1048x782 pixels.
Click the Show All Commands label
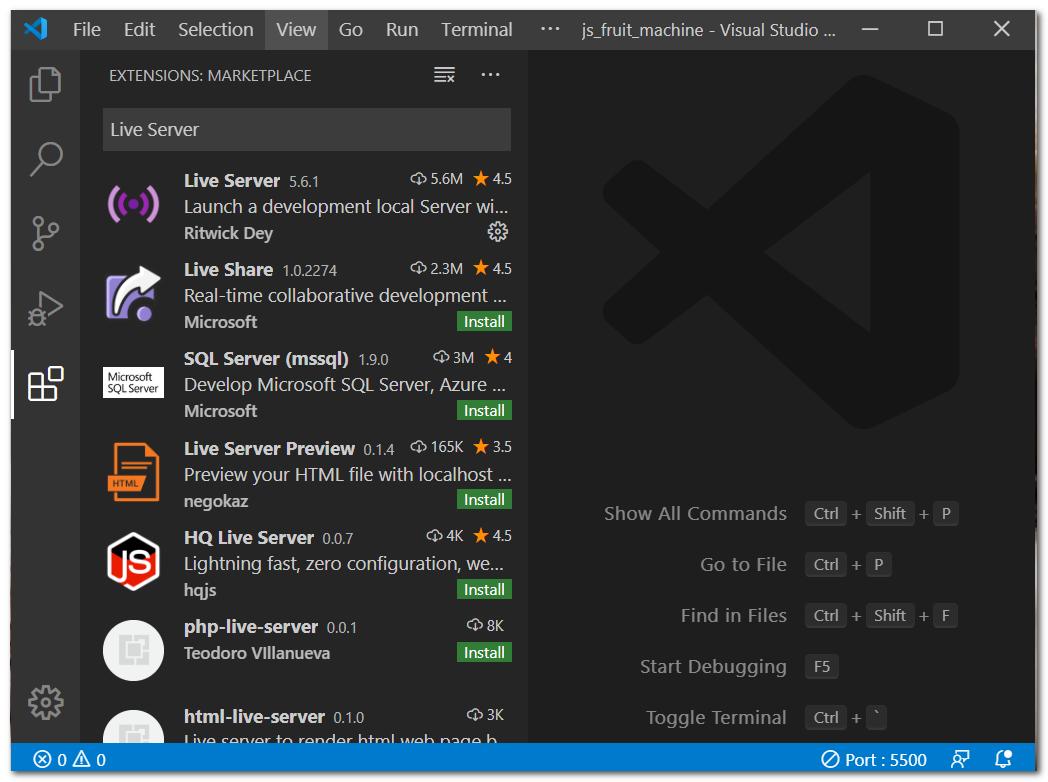tap(695, 513)
